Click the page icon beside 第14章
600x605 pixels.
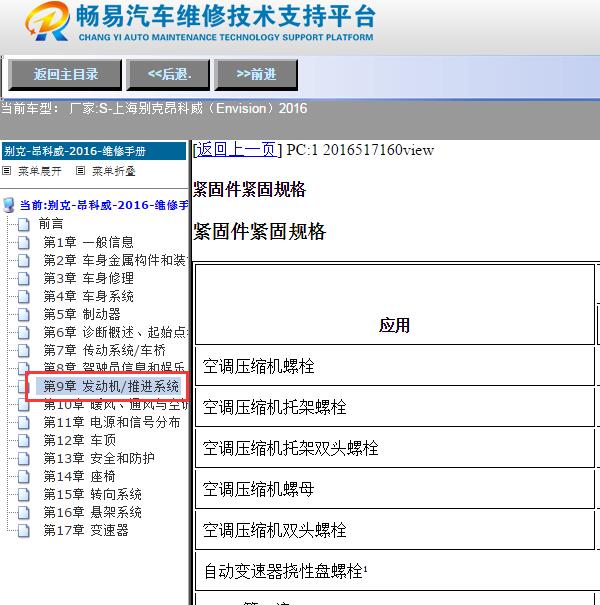point(24,477)
